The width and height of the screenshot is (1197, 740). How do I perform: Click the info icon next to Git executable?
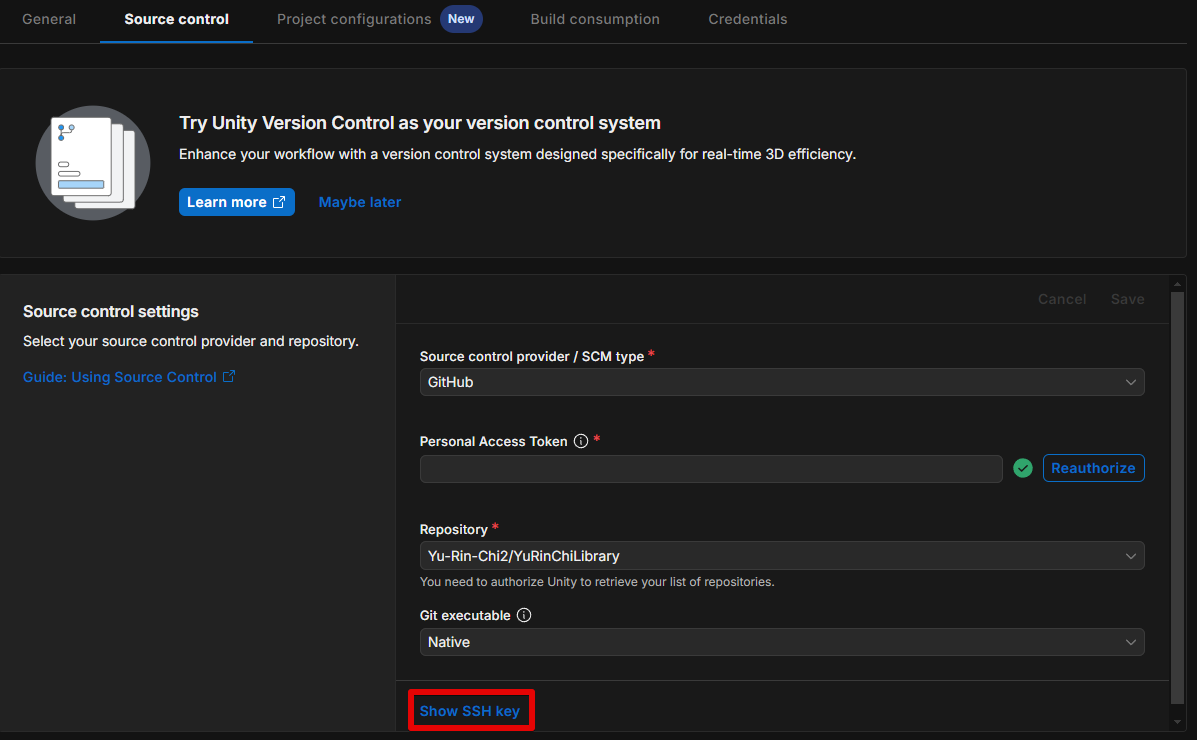(524, 616)
